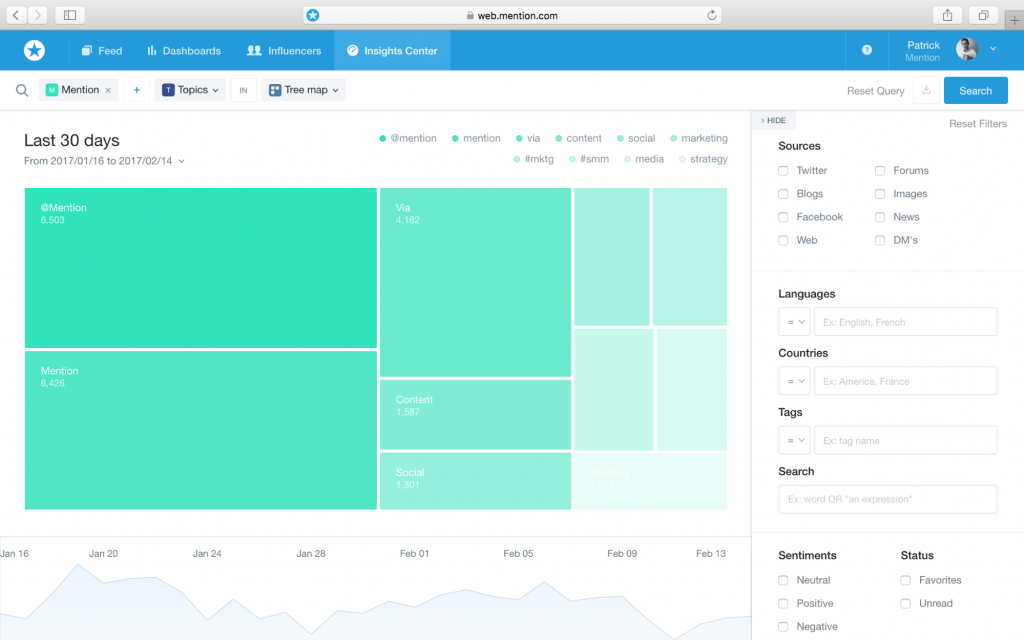Enable the Positive sentiment filter
The width and height of the screenshot is (1024, 640).
tap(783, 603)
